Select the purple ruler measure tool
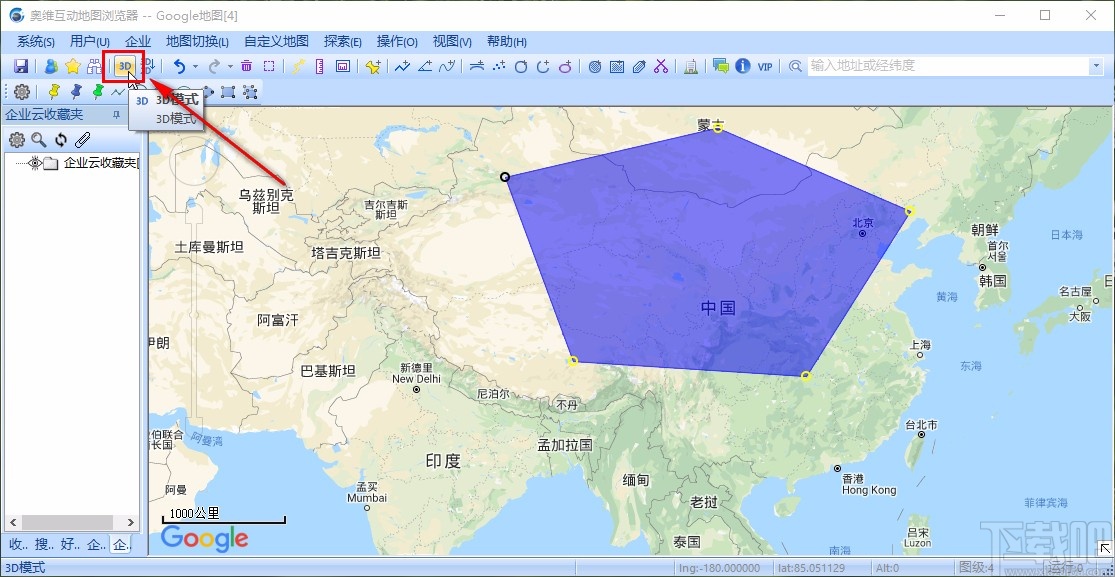This screenshot has width=1115, height=577. pyautogui.click(x=320, y=66)
